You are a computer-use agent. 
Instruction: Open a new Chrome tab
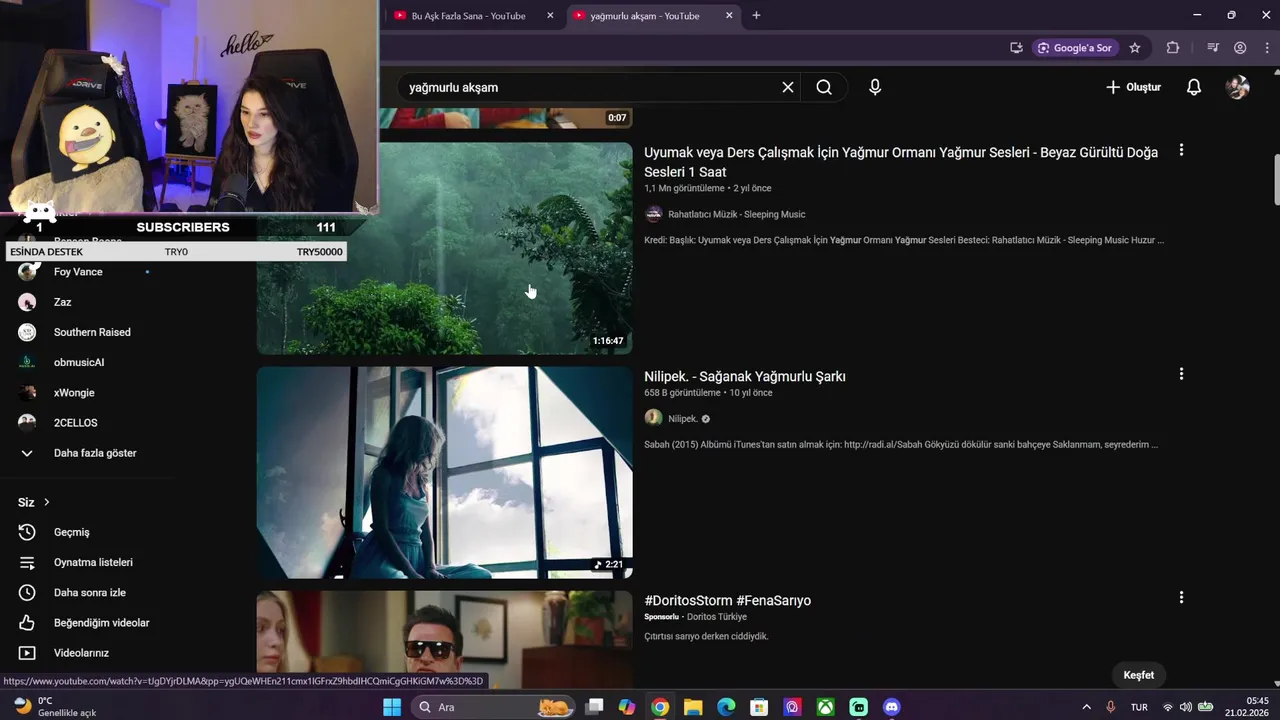(756, 16)
